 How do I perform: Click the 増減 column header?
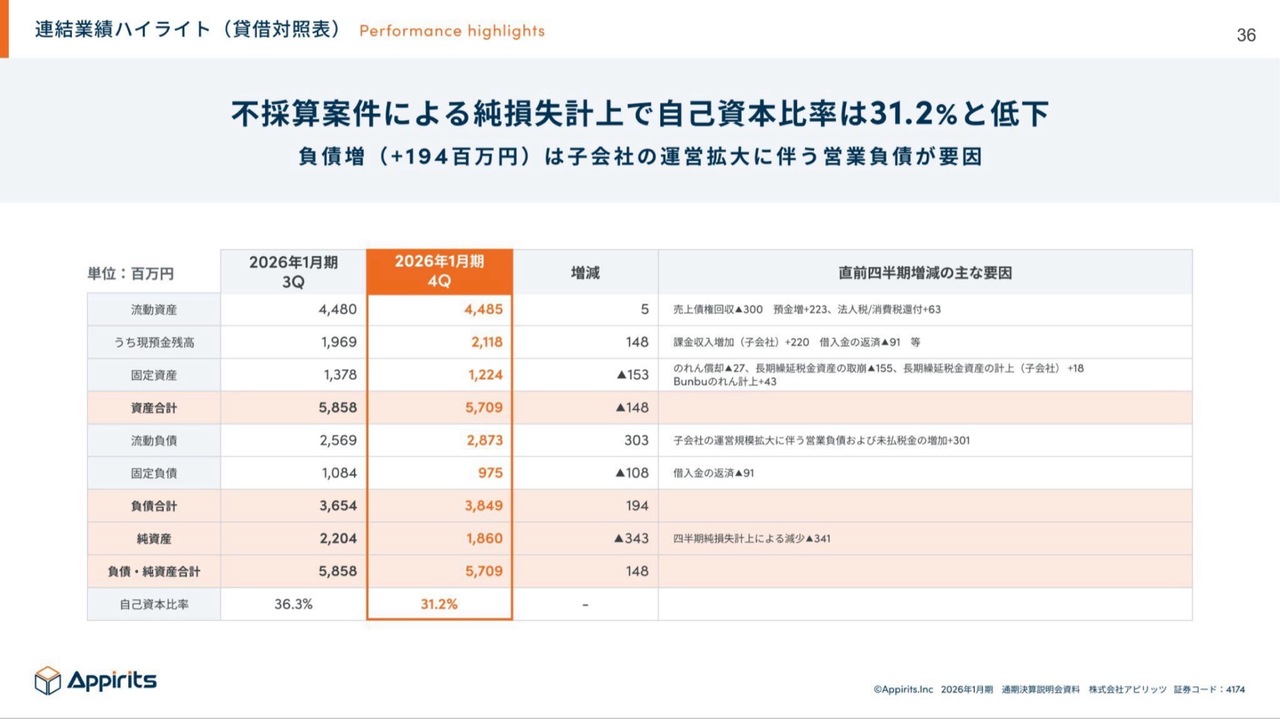click(585, 272)
